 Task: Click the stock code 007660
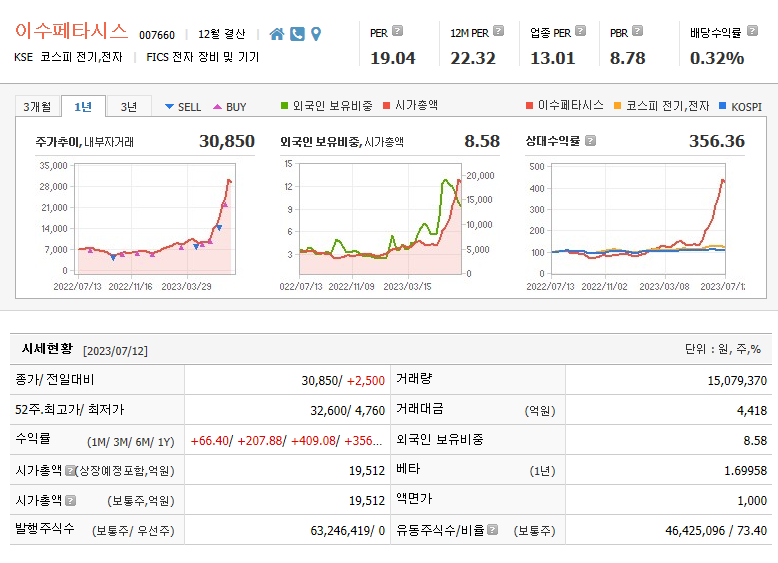157,35
